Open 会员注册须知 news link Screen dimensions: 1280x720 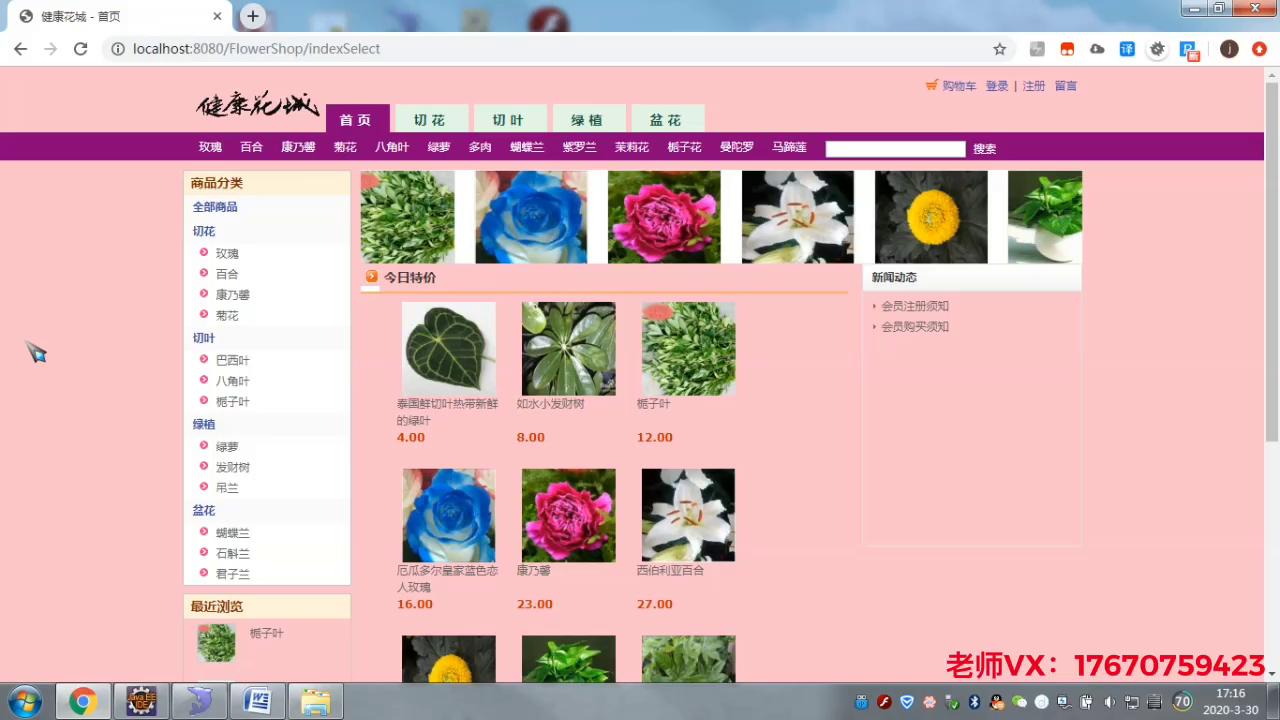coord(914,306)
